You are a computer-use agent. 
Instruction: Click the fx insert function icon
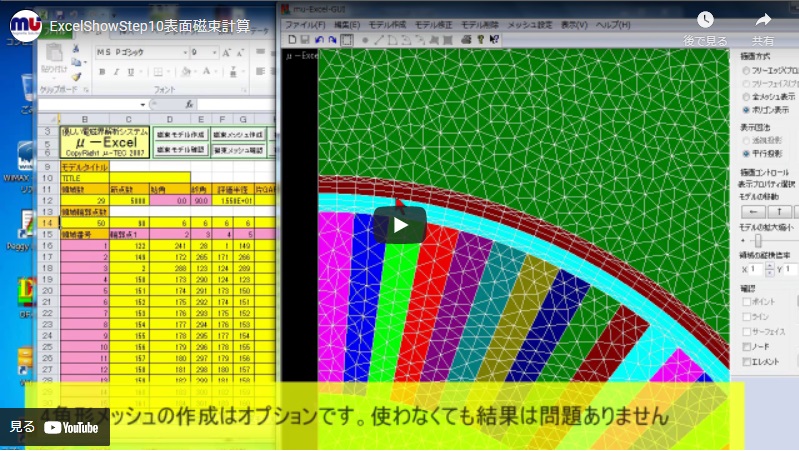pos(189,104)
